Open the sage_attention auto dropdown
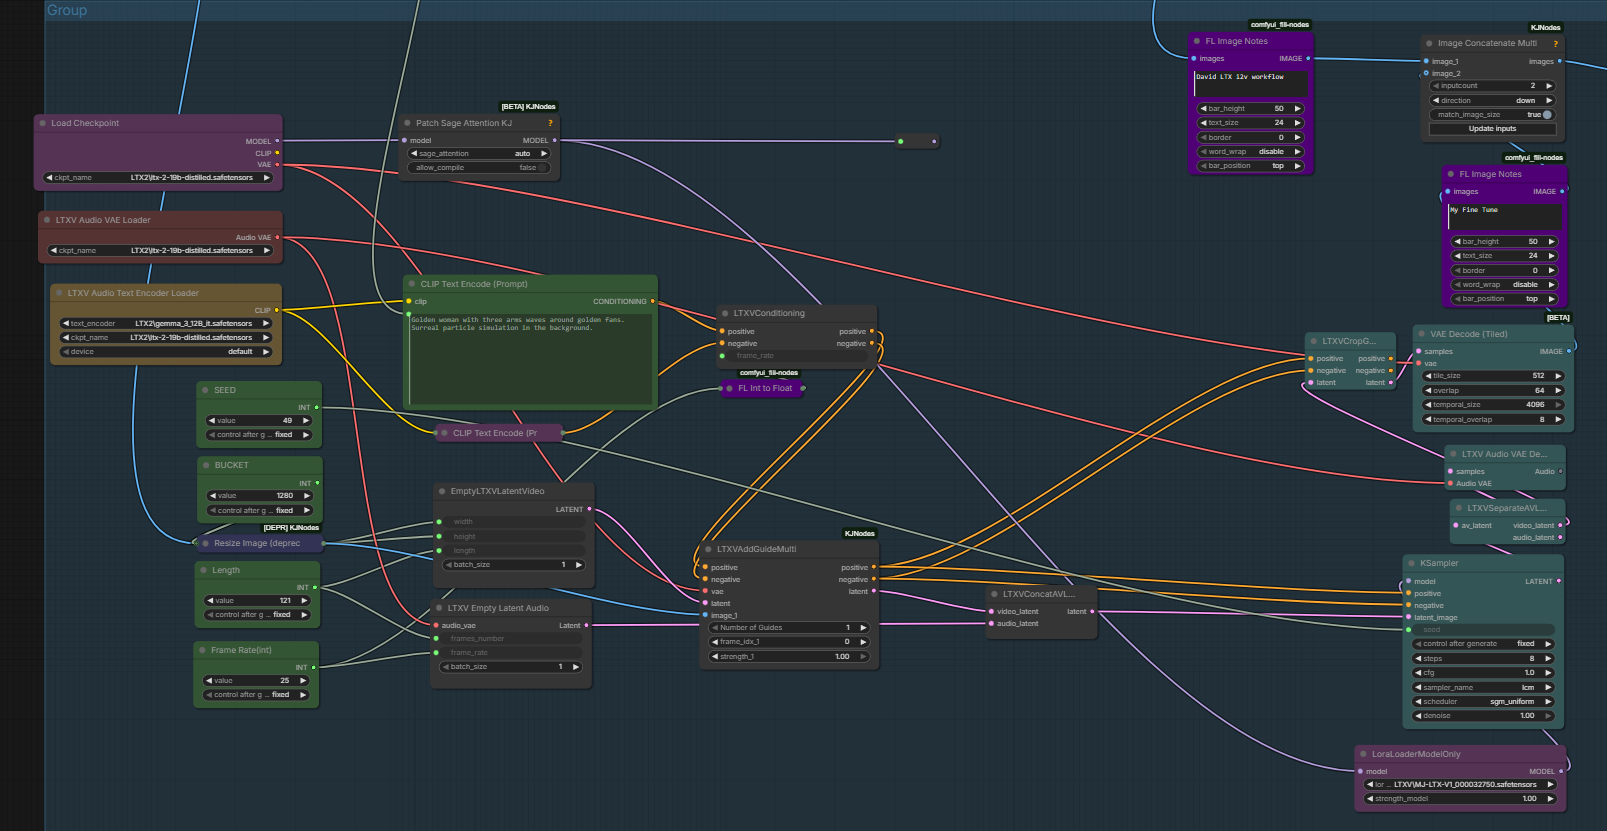This screenshot has width=1607, height=831. (x=480, y=154)
